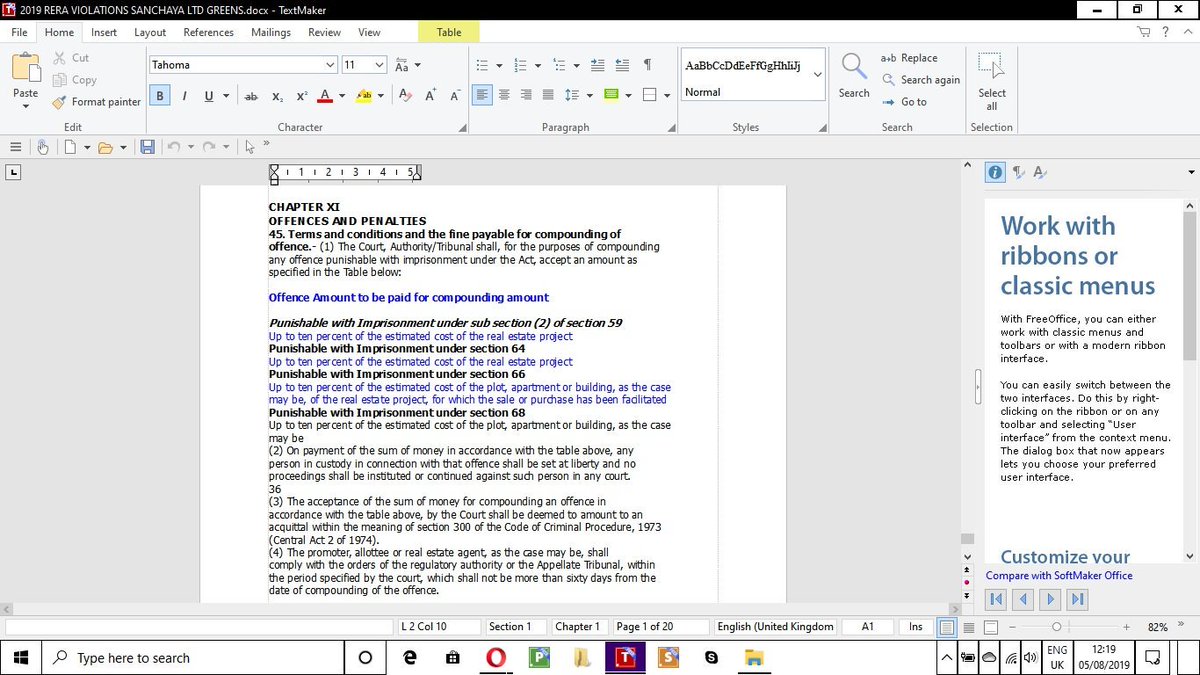This screenshot has width=1200, height=675.
Task: Open the font size dropdown
Action: coord(379,65)
